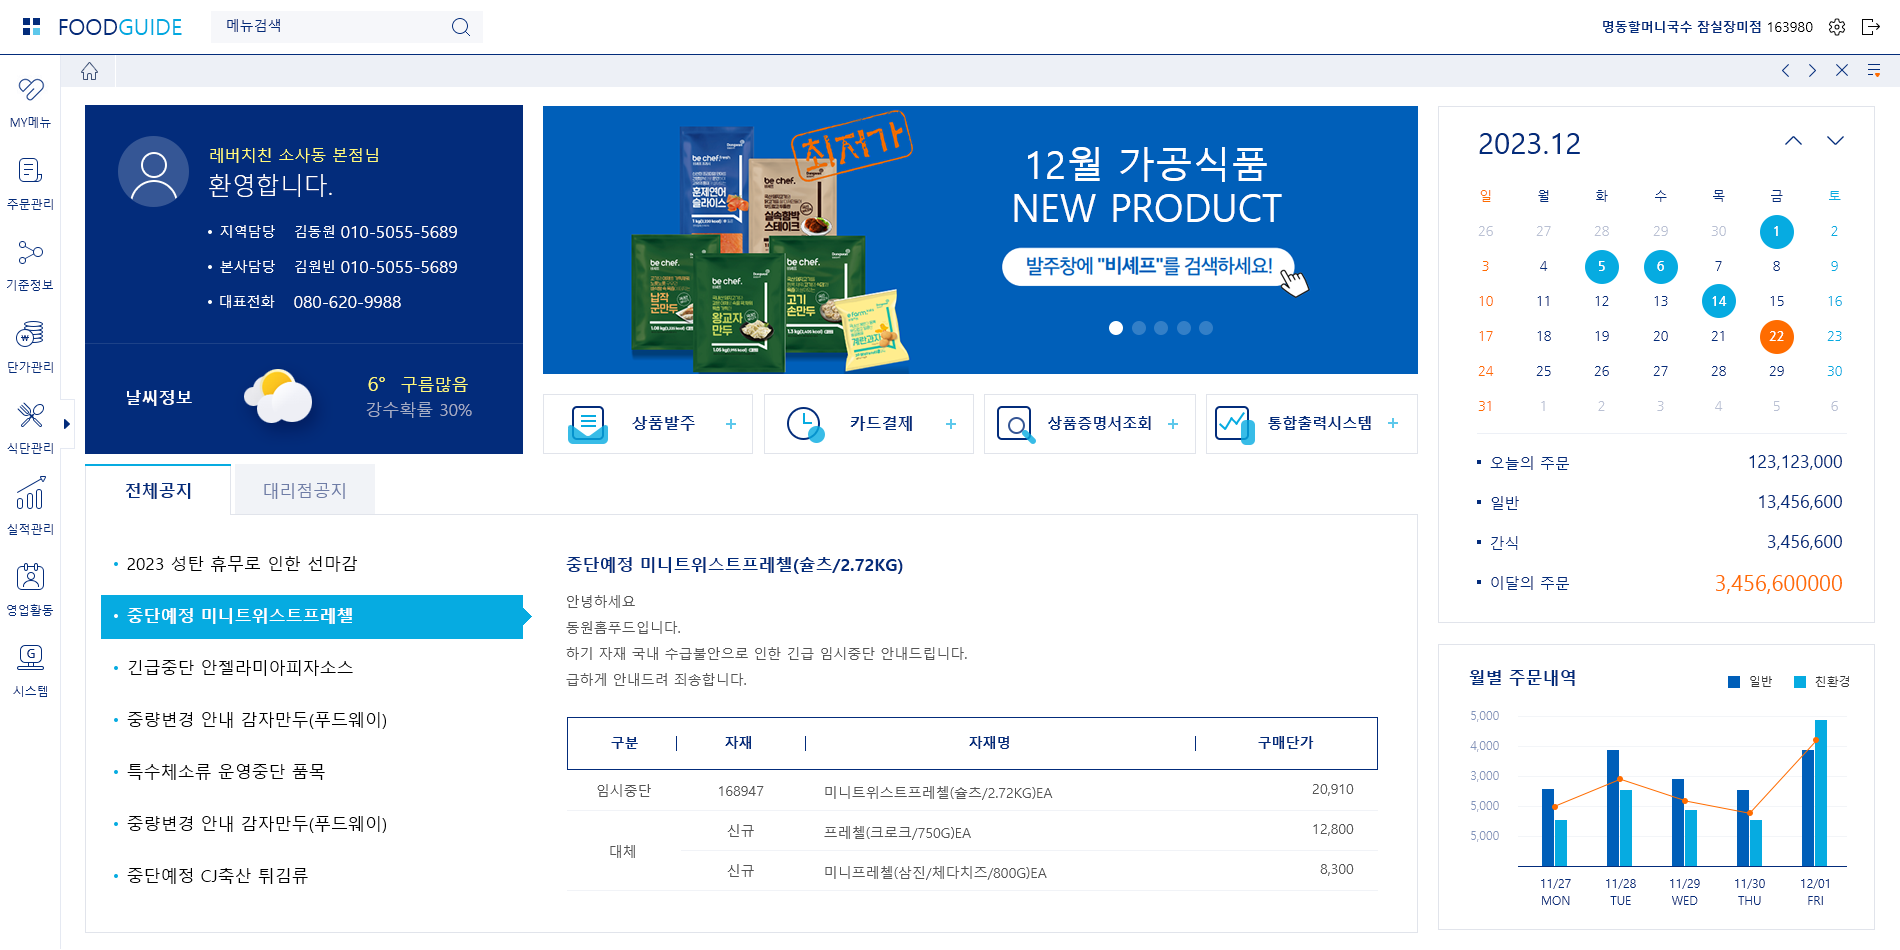Click the 일반 legend swatch

pyautogui.click(x=1733, y=682)
